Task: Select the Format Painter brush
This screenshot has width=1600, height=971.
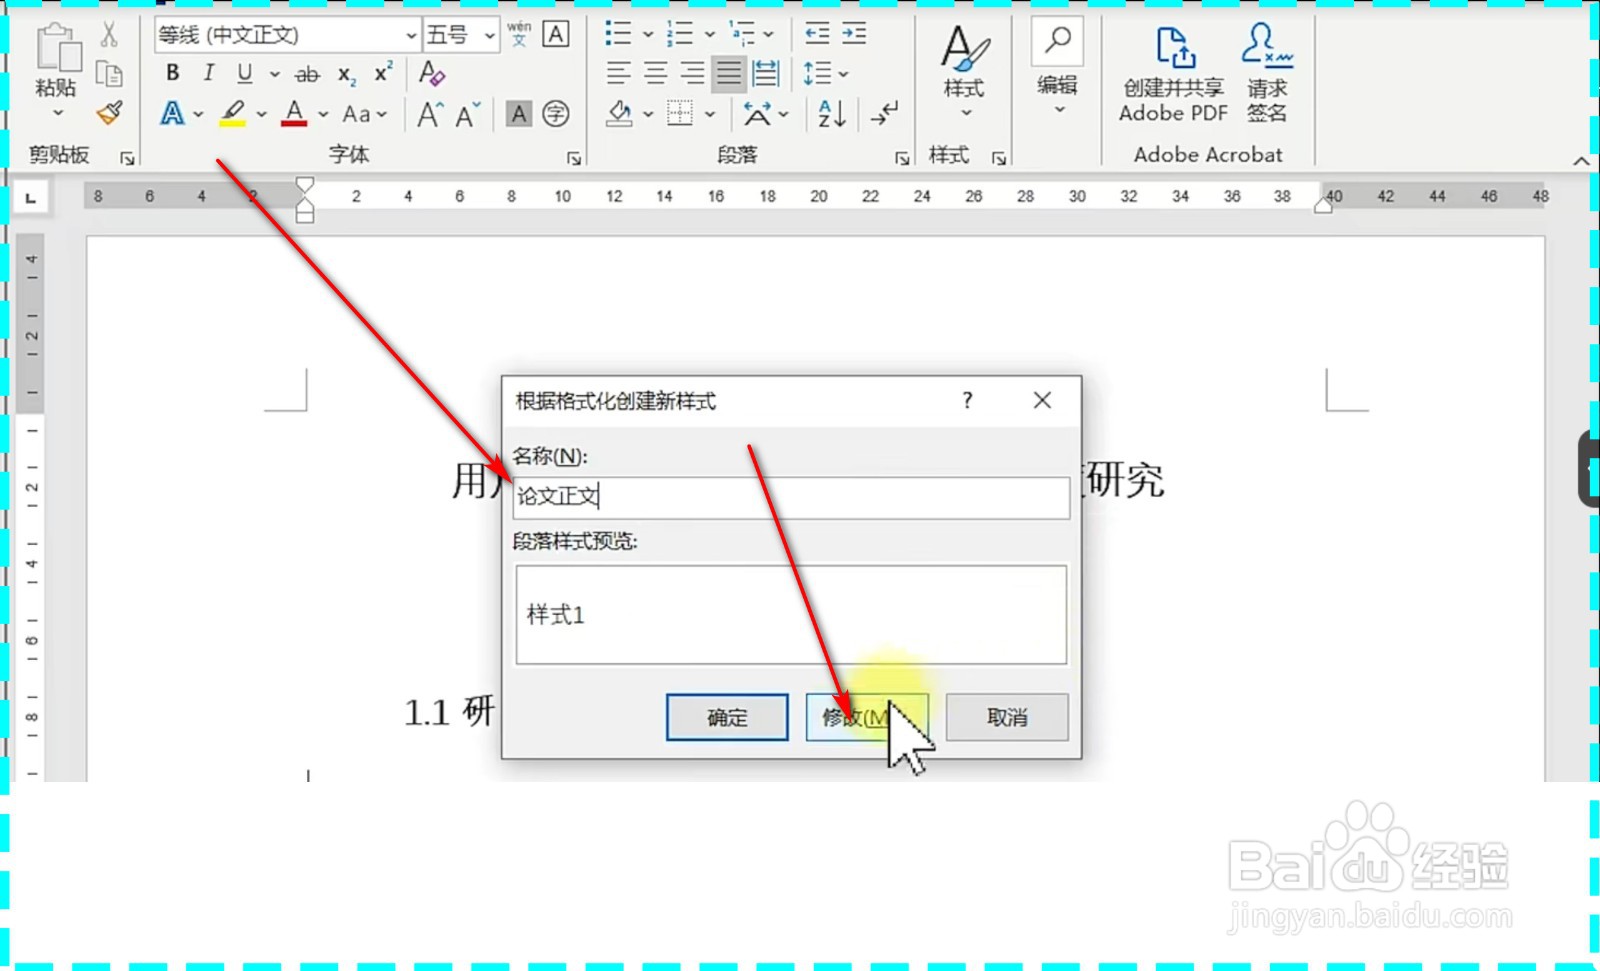Action: click(x=109, y=113)
